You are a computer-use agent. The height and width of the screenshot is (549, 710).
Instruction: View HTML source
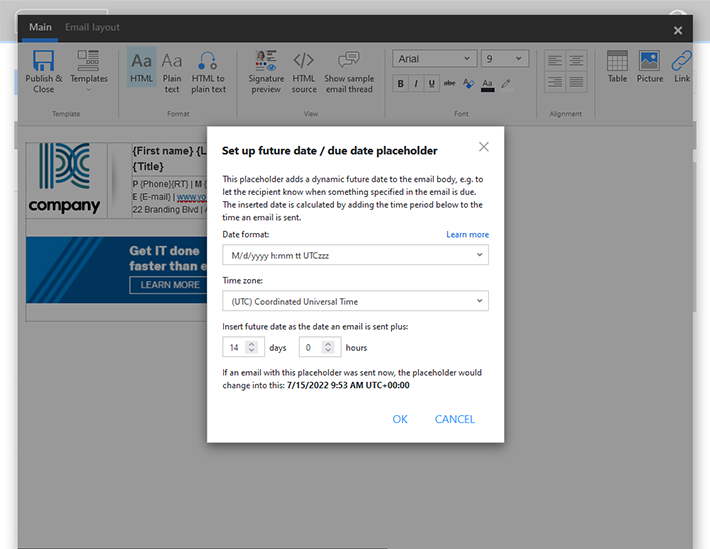point(303,72)
